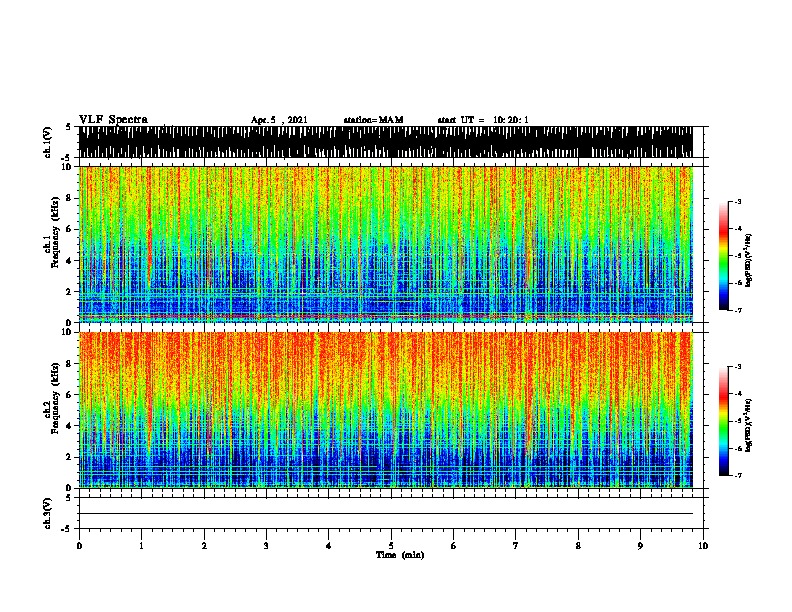Click the "Time (min)" axis label
Image resolution: width=792 pixels, height=612 pixels.
point(400,555)
